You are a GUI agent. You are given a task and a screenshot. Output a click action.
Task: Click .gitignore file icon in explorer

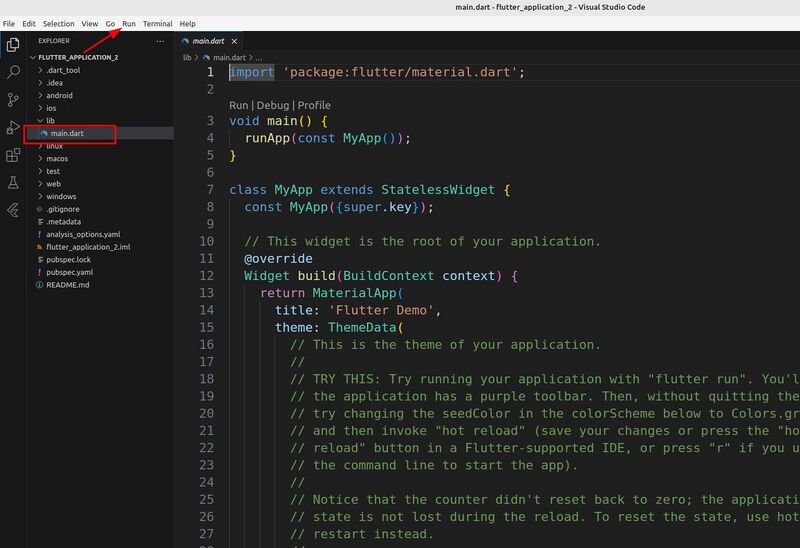[x=39, y=209]
